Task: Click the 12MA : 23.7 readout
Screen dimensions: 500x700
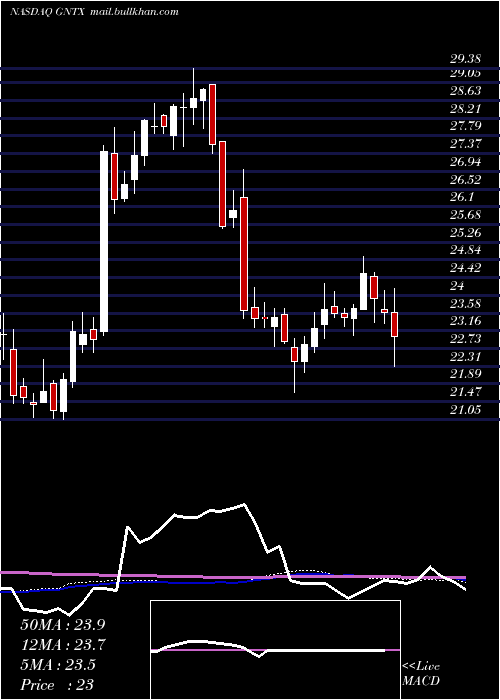Action: [63, 644]
